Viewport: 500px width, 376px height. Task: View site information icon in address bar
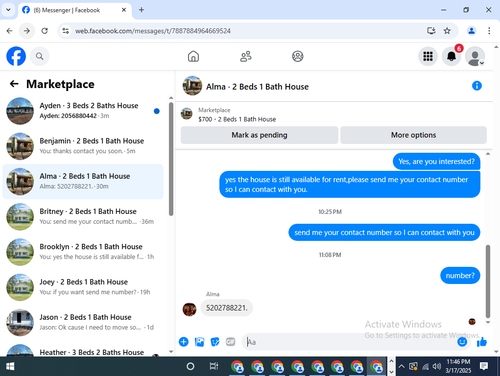[66, 31]
